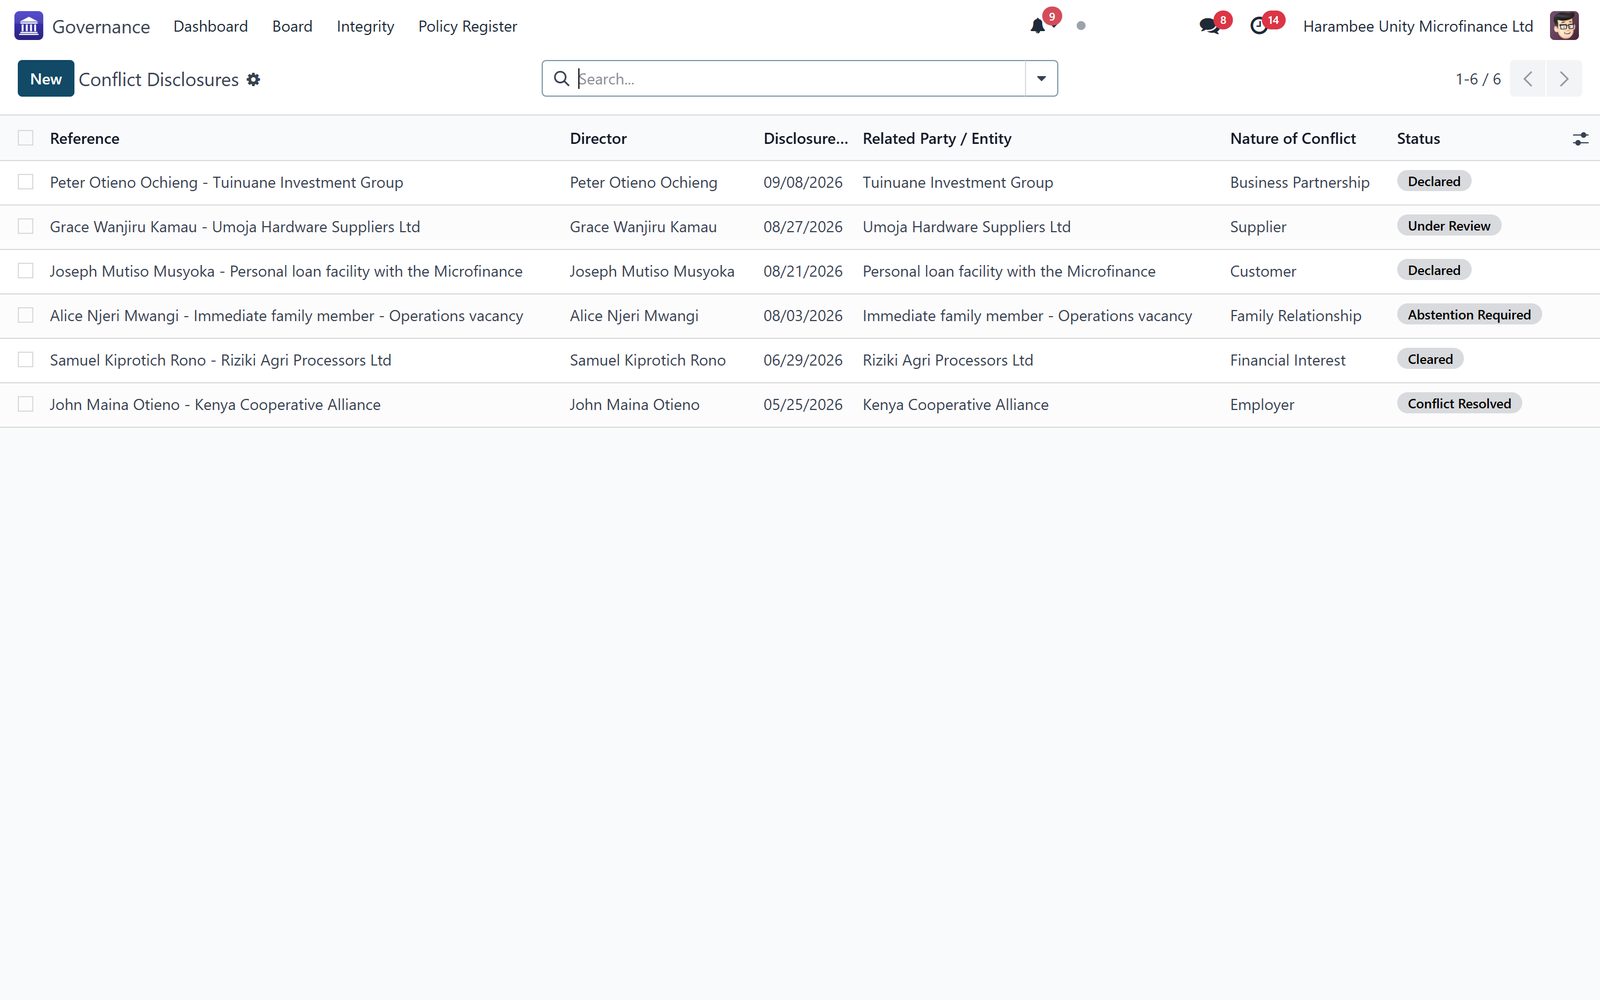Image resolution: width=1600 pixels, height=1000 pixels.
Task: Sort by the Director column header
Action: point(598,139)
